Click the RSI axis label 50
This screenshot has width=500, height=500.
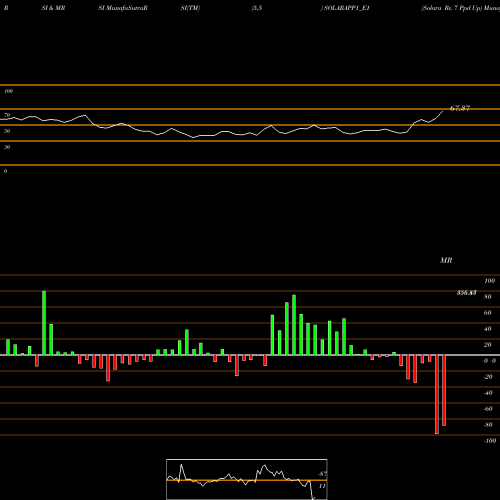click(7, 131)
